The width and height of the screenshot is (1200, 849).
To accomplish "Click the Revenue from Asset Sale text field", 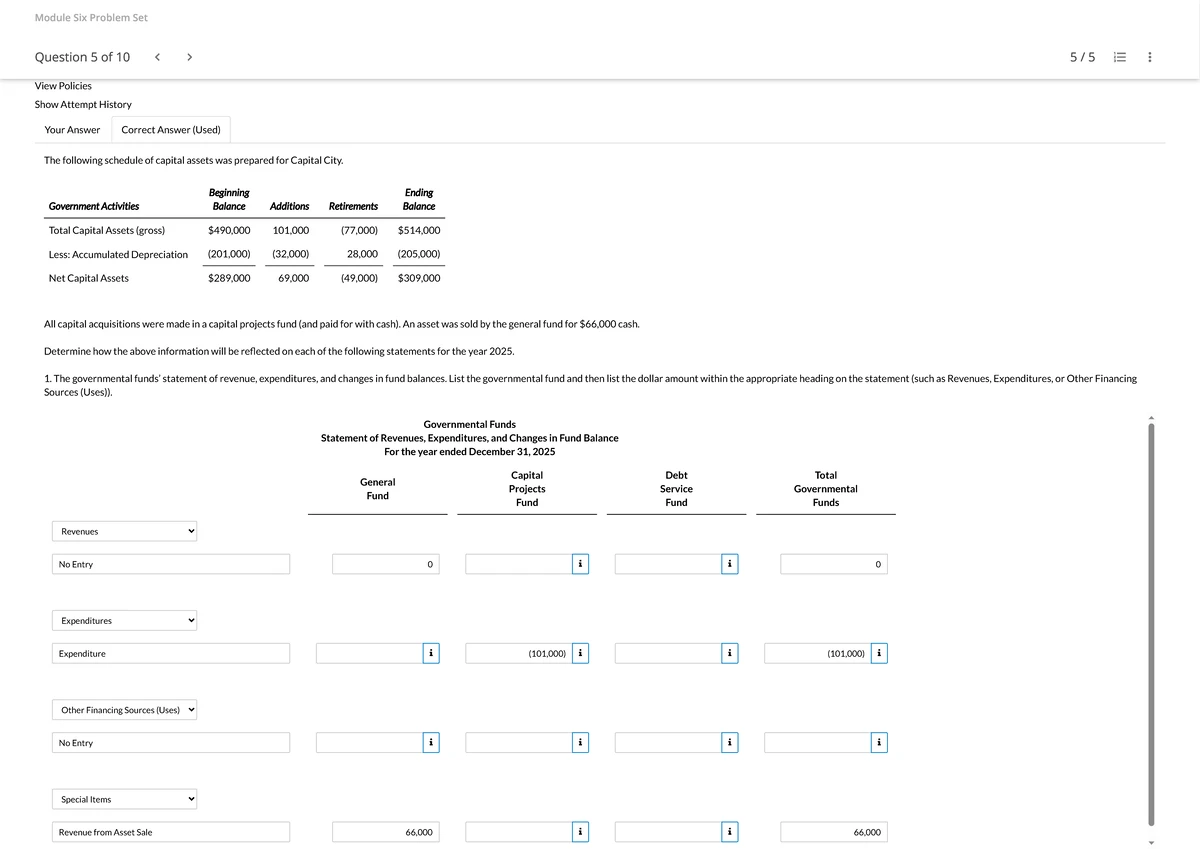I will click(171, 832).
